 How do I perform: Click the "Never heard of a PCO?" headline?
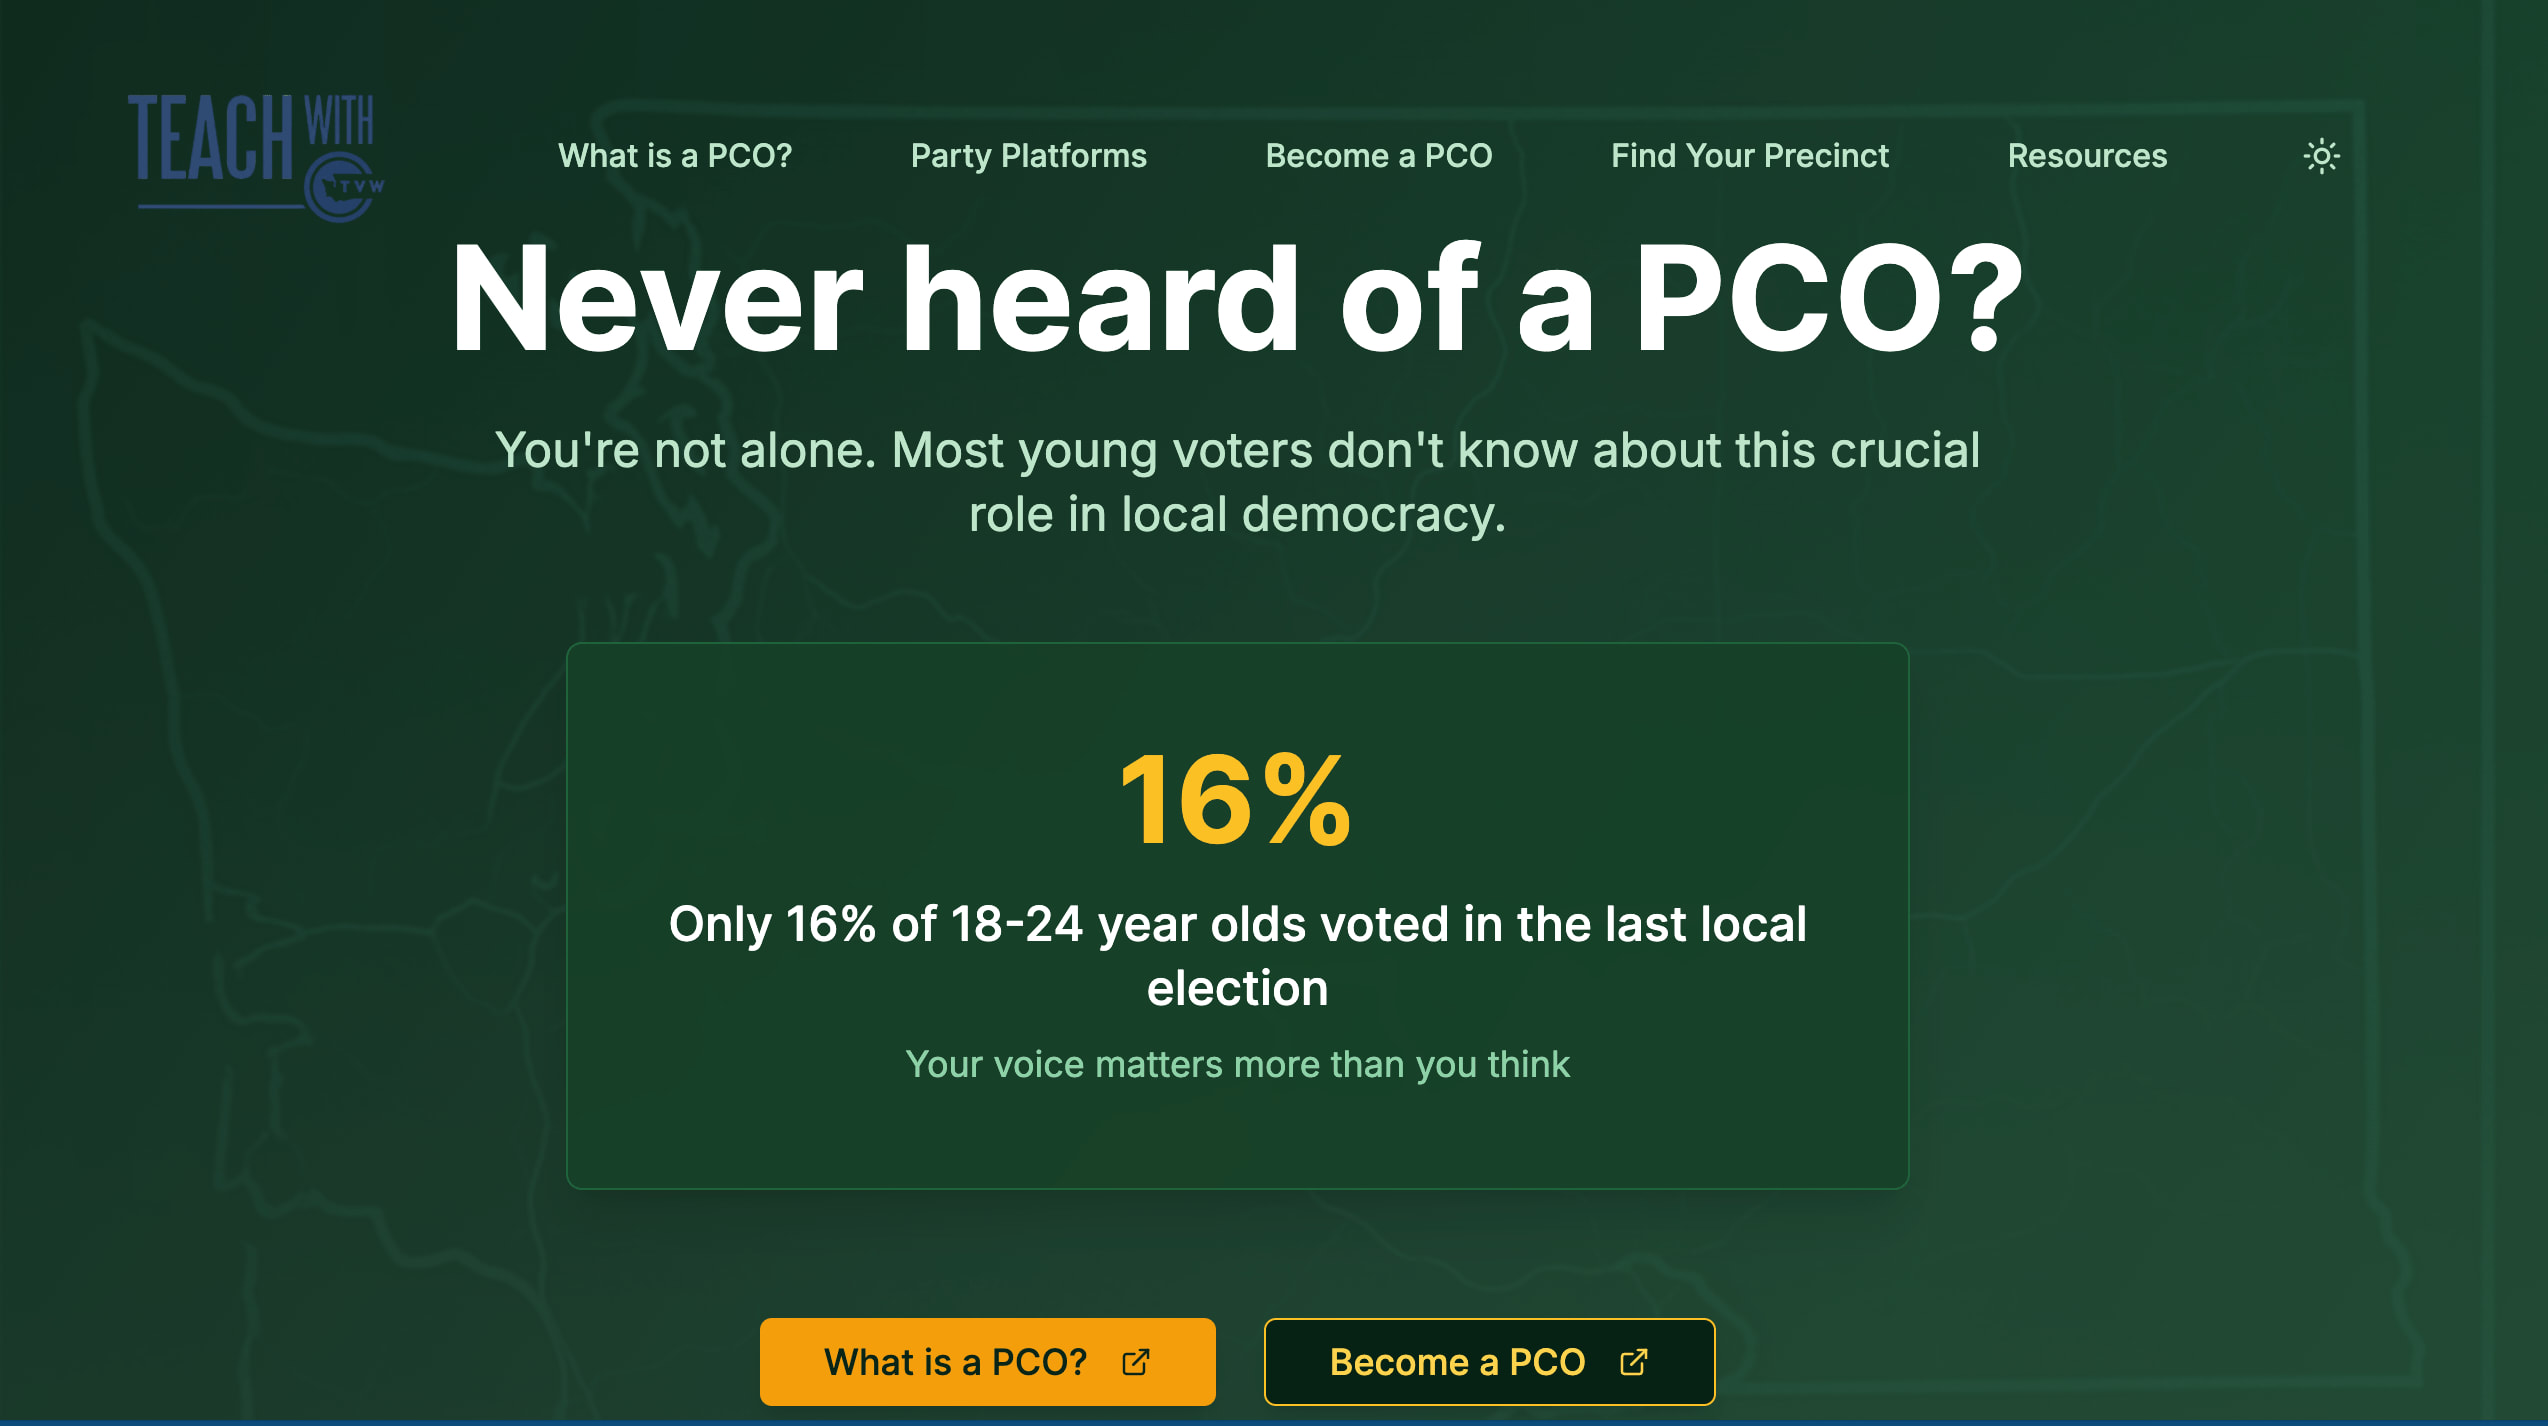1237,299
